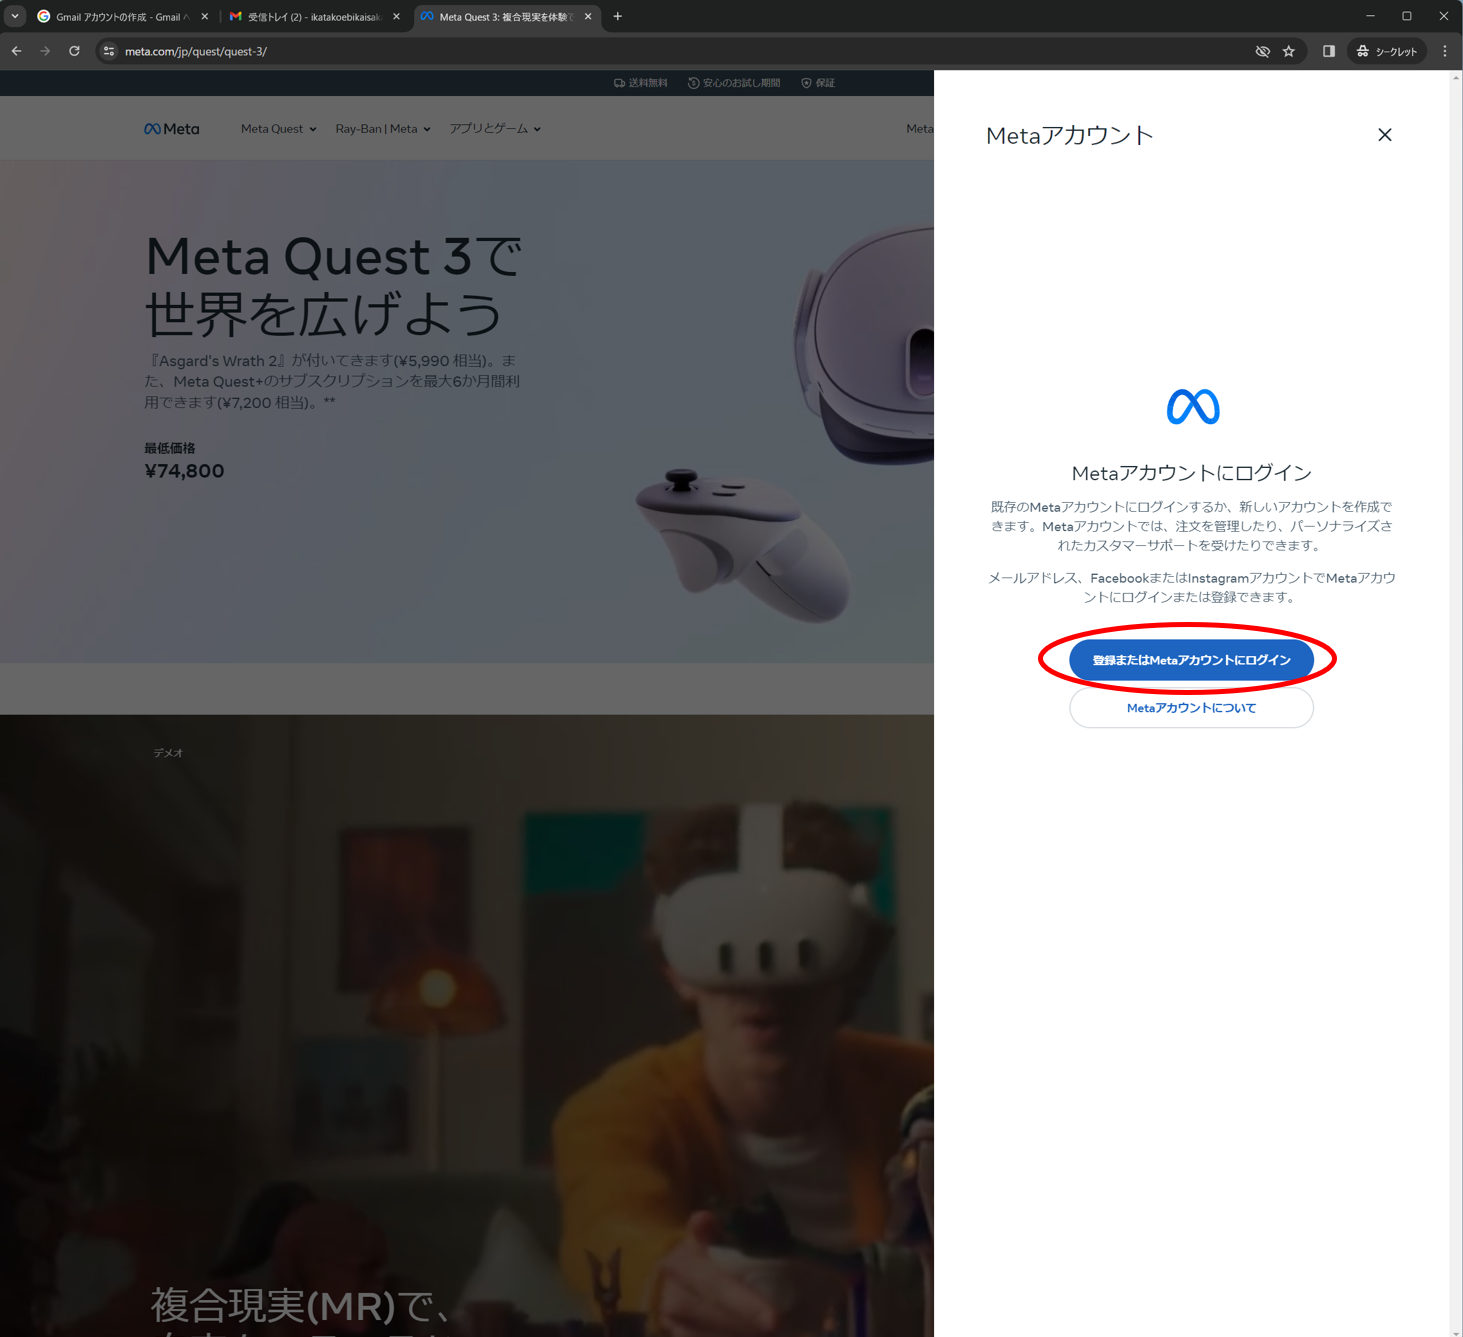Bookmark this page with star icon
The height and width of the screenshot is (1337, 1463).
coord(1289,51)
